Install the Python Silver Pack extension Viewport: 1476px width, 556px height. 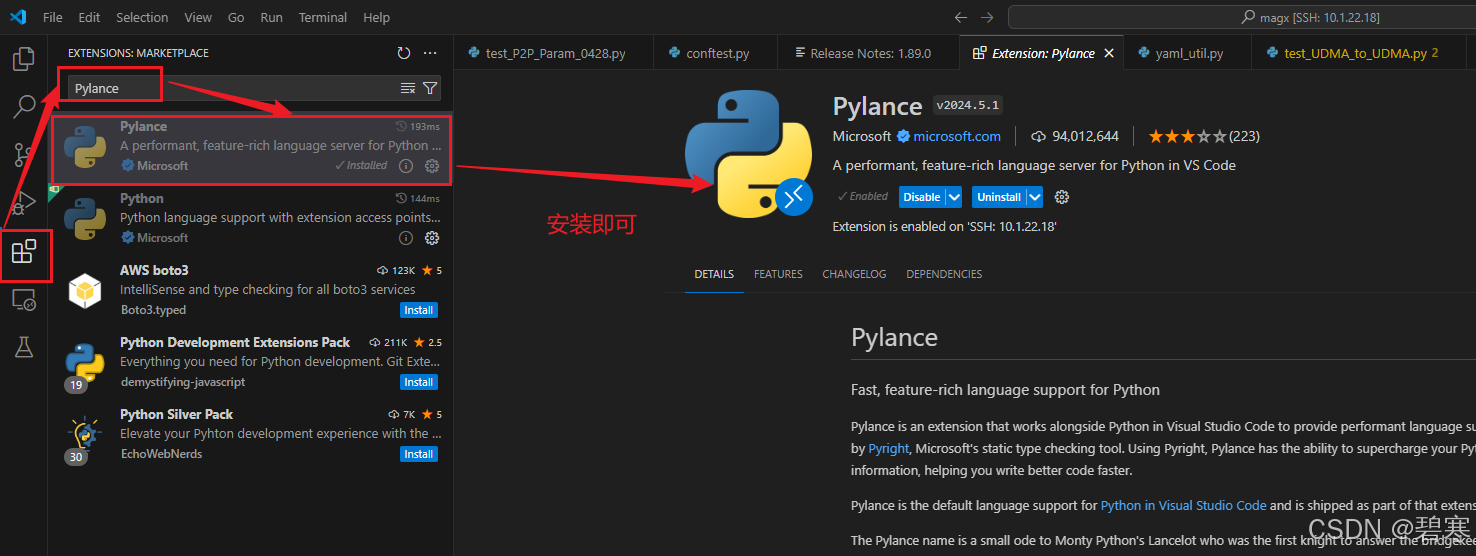419,454
